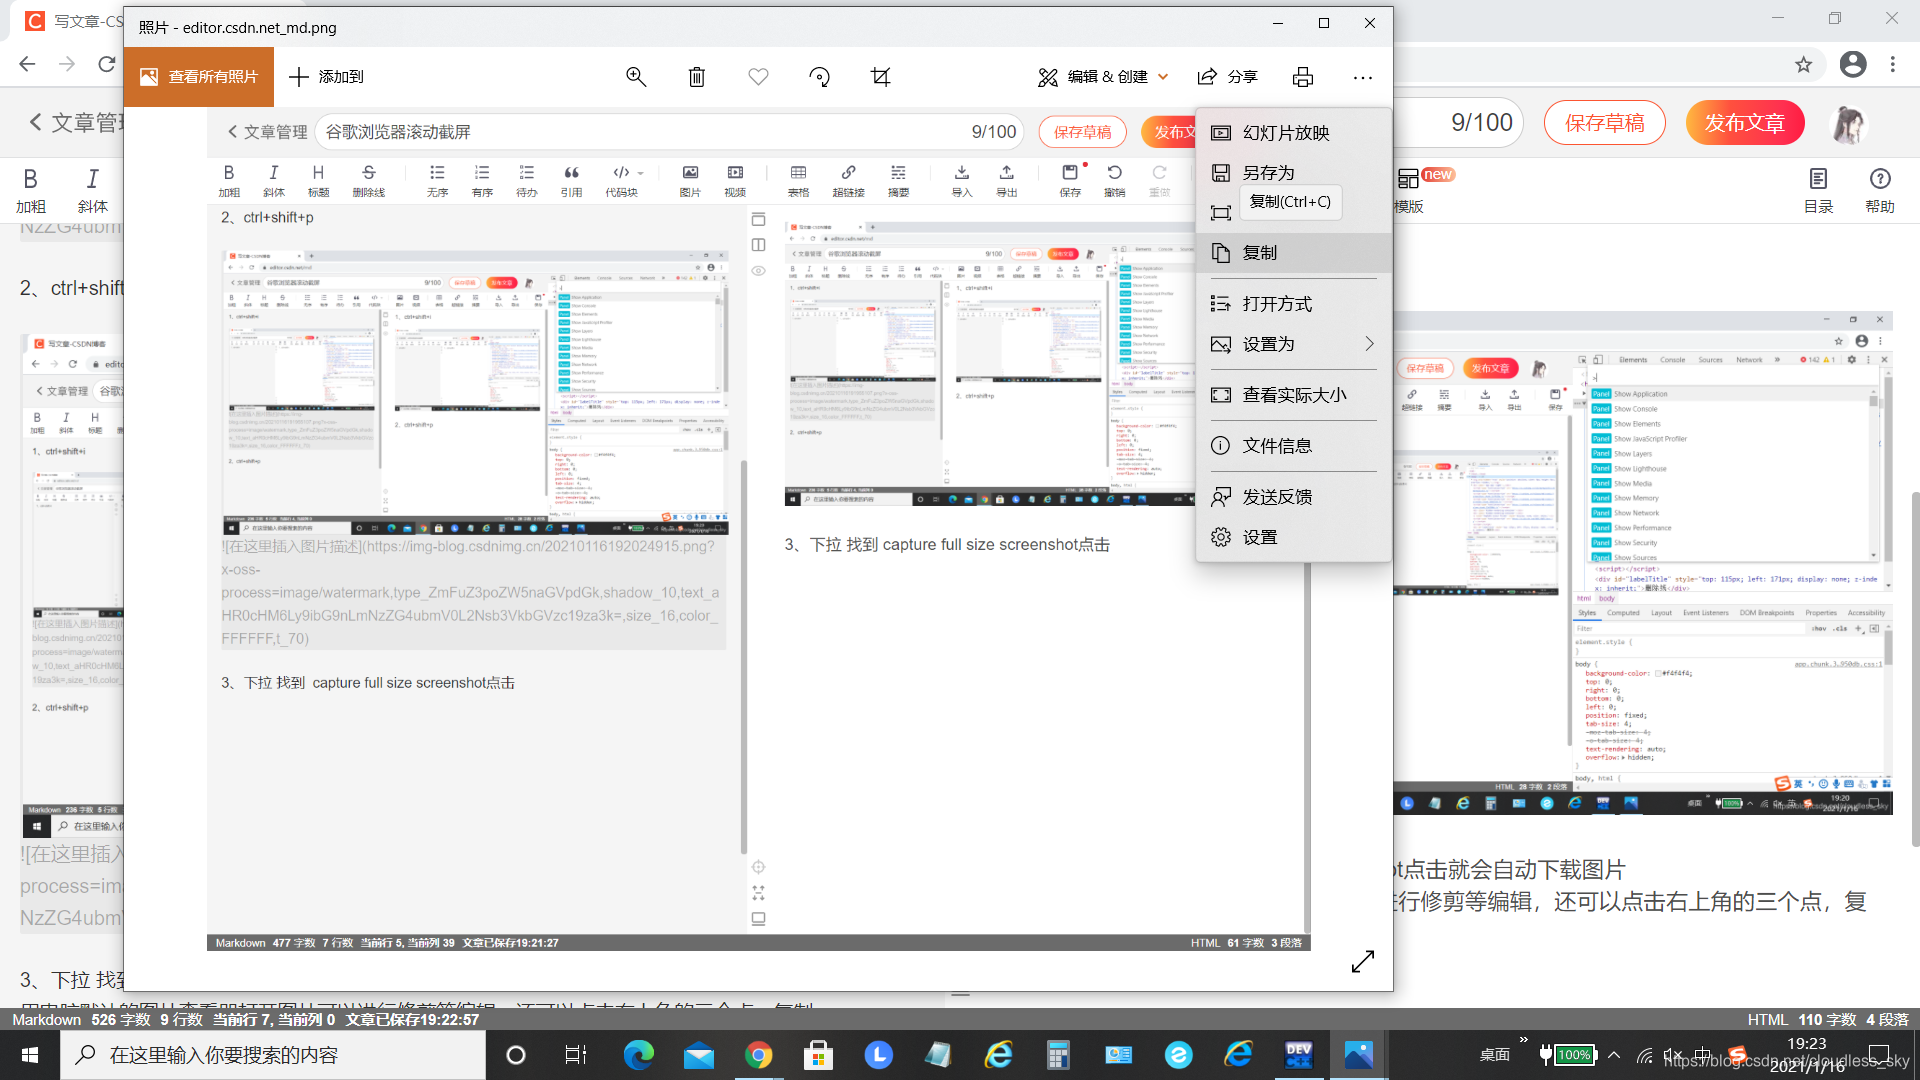Expand the 设置为 submenu arrow

(1369, 344)
